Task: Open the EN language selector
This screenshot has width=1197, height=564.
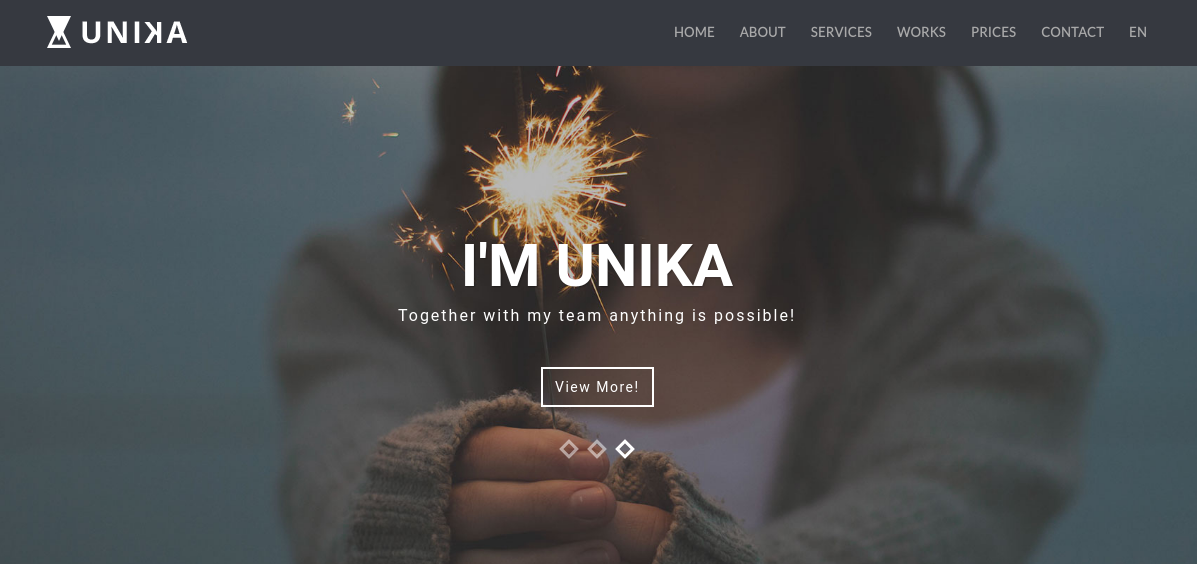Action: [1137, 32]
